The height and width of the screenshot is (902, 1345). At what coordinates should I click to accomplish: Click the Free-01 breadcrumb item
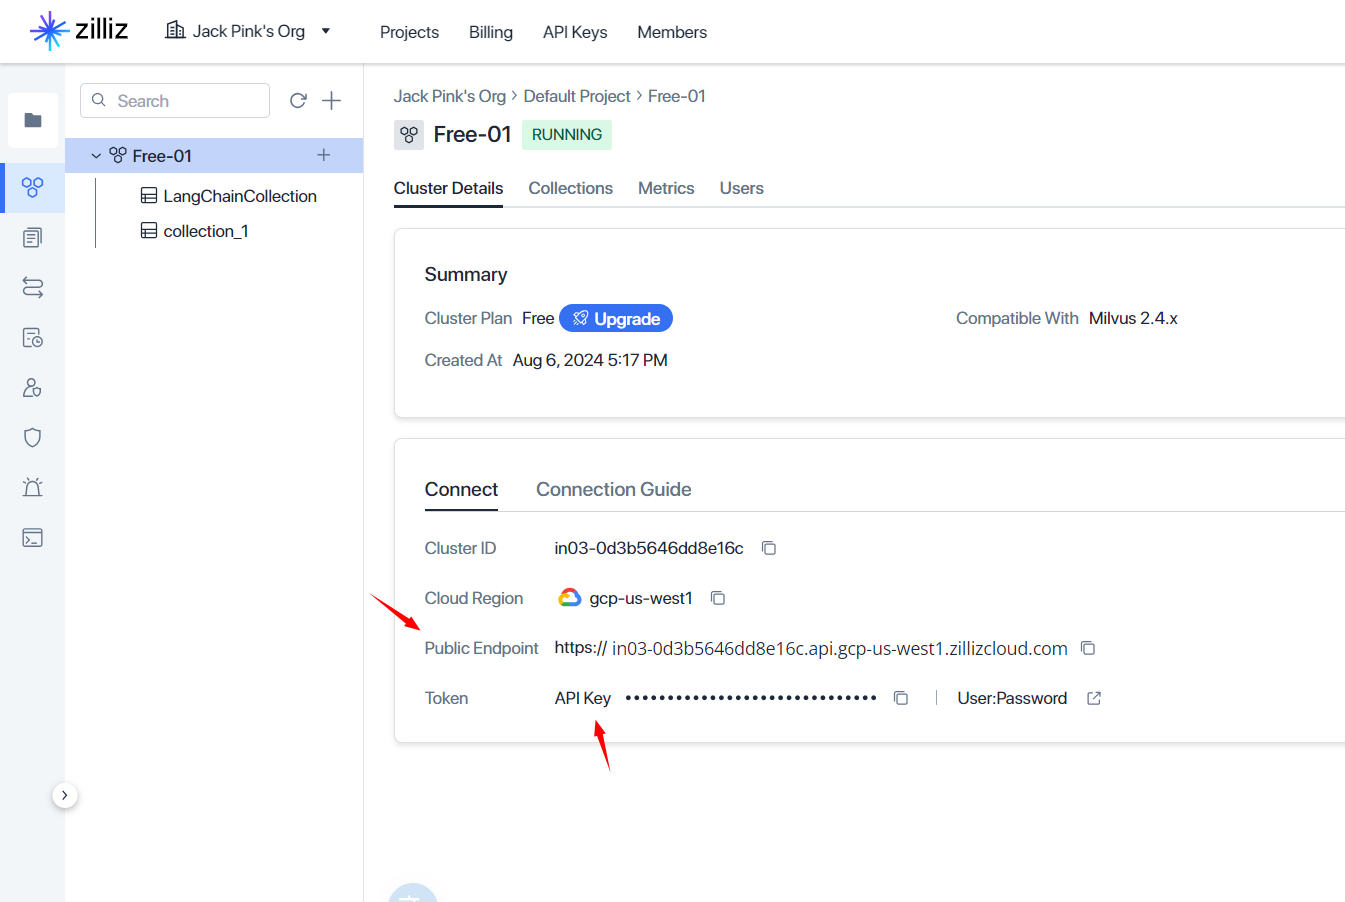click(677, 96)
